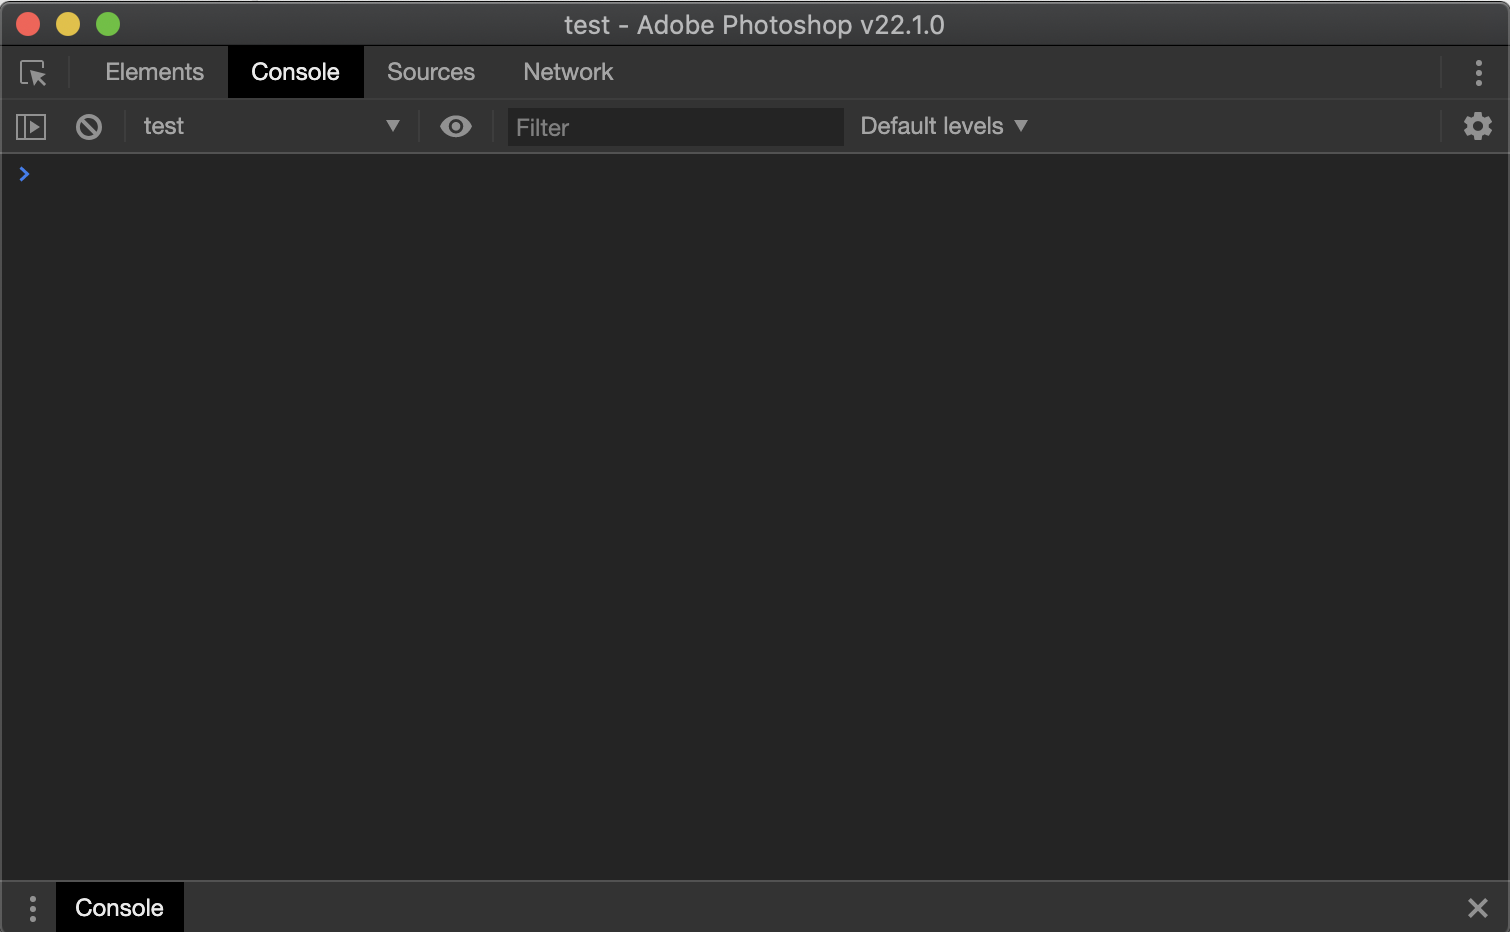The width and height of the screenshot is (1510, 932).
Task: Switch to the Sources panel
Action: (430, 72)
